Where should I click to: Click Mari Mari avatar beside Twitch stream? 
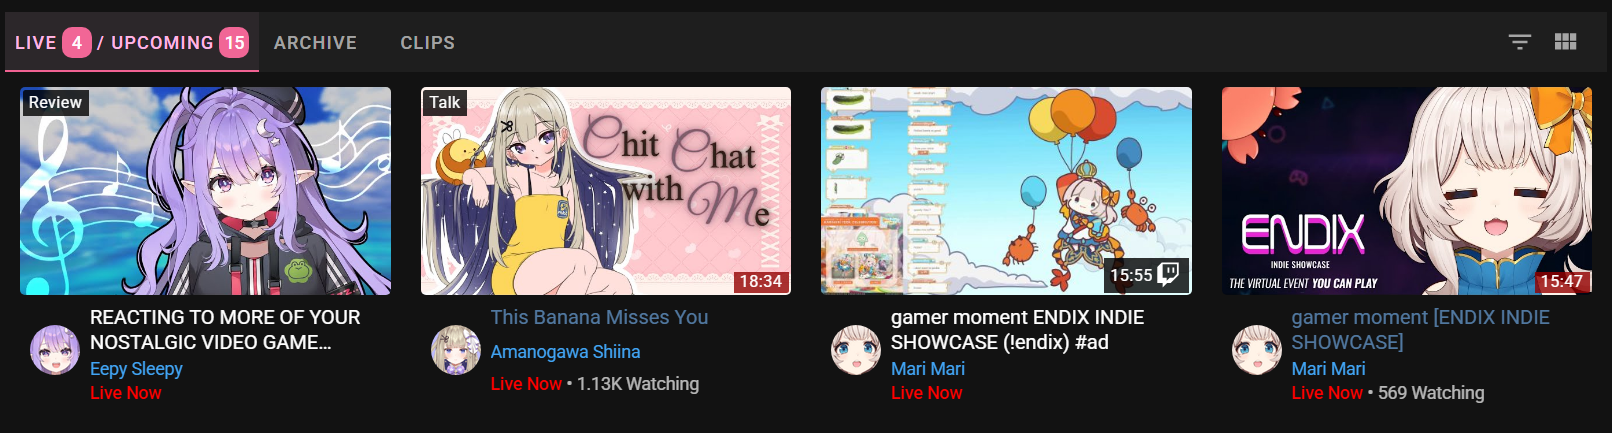(856, 350)
